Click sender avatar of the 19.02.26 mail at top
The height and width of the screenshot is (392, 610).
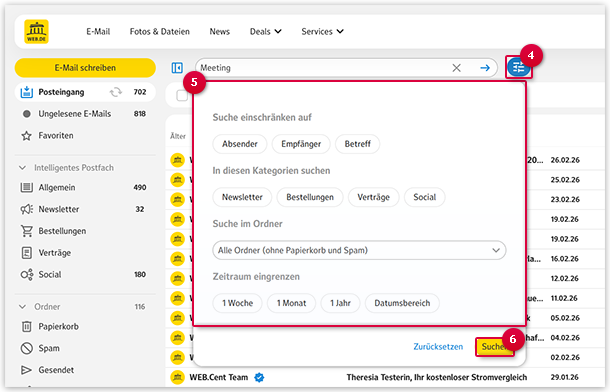pyautogui.click(x=177, y=219)
